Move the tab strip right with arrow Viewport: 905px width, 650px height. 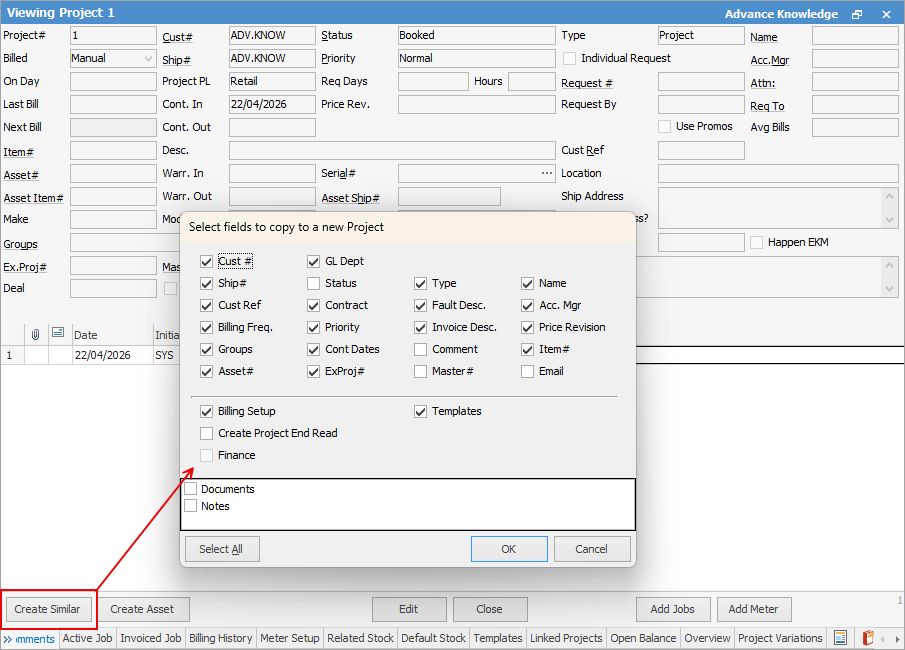[x=896, y=639]
